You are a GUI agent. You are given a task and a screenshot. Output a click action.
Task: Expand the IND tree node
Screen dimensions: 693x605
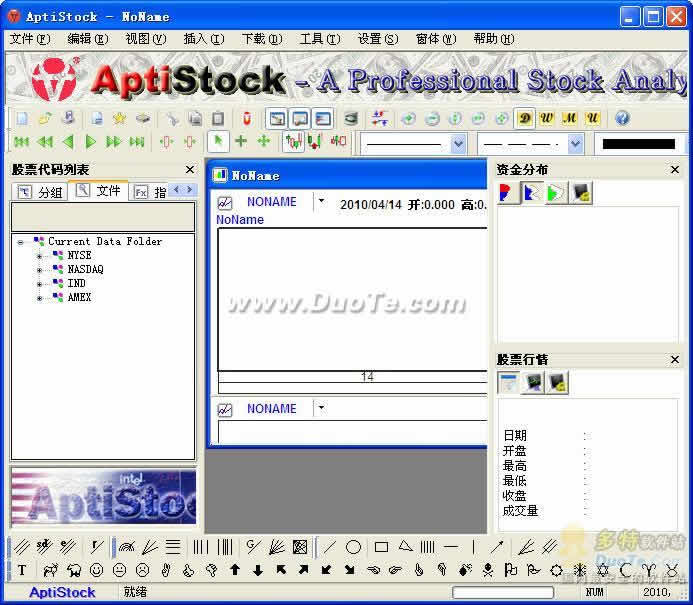coord(39,284)
